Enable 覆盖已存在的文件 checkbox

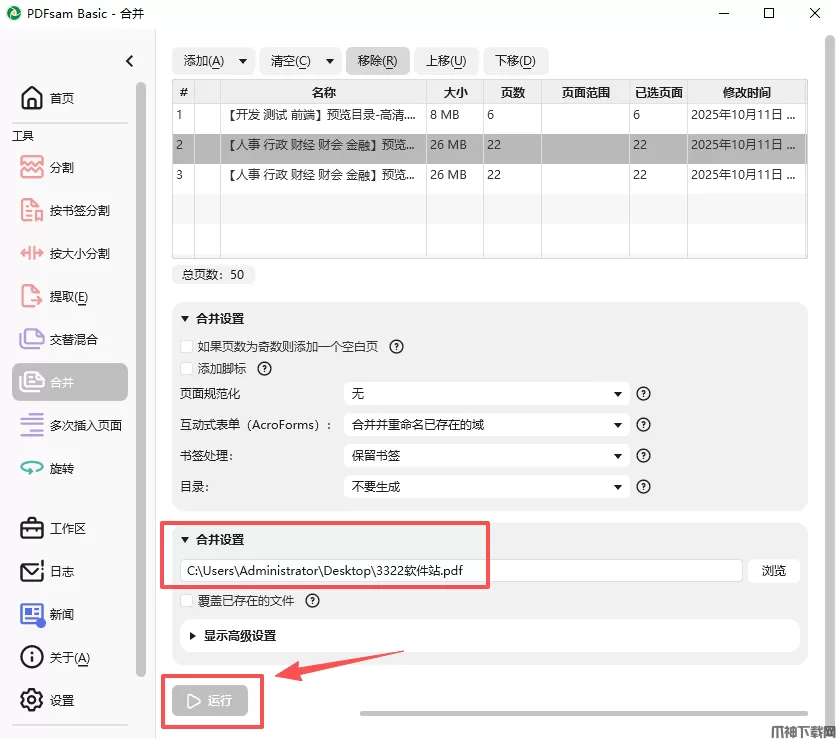click(186, 601)
